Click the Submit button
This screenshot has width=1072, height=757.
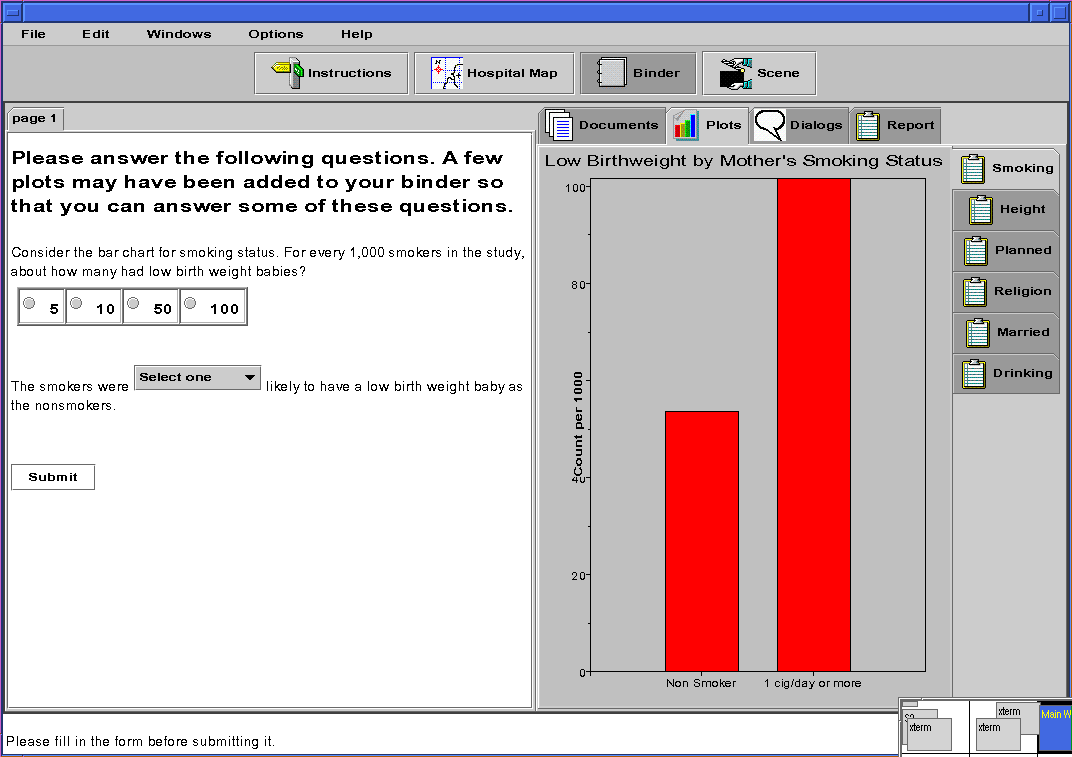53,477
